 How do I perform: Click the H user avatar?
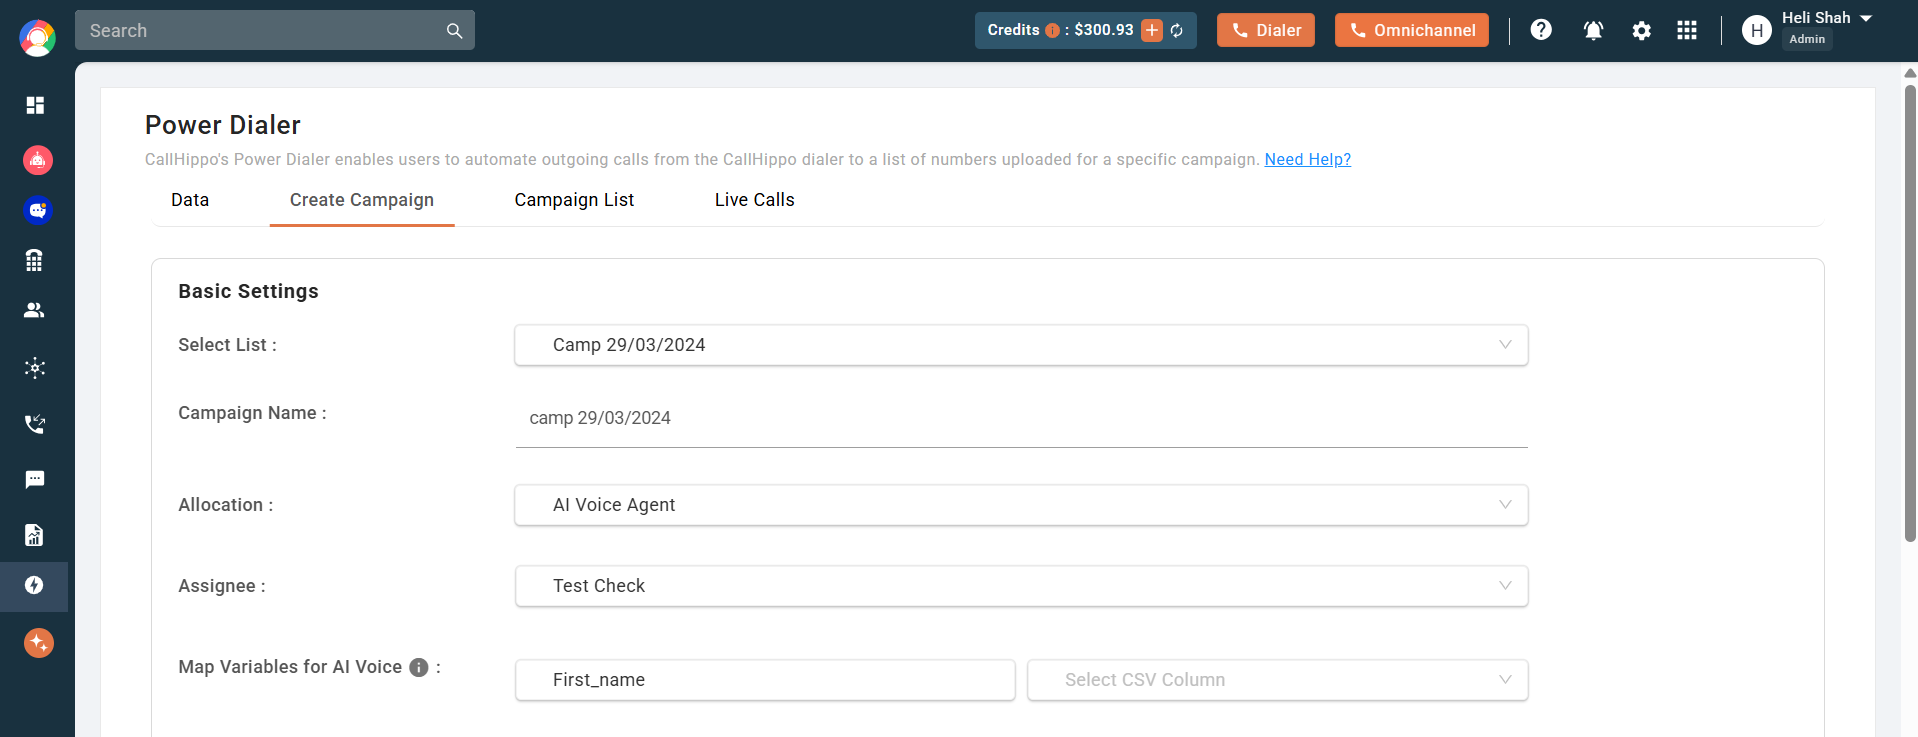pyautogui.click(x=1757, y=30)
